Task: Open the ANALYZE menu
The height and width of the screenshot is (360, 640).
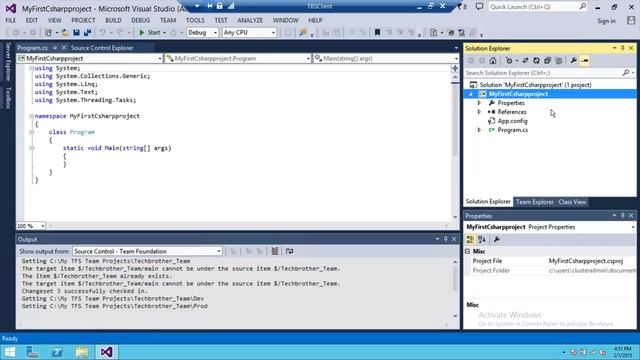Action: 250,20
